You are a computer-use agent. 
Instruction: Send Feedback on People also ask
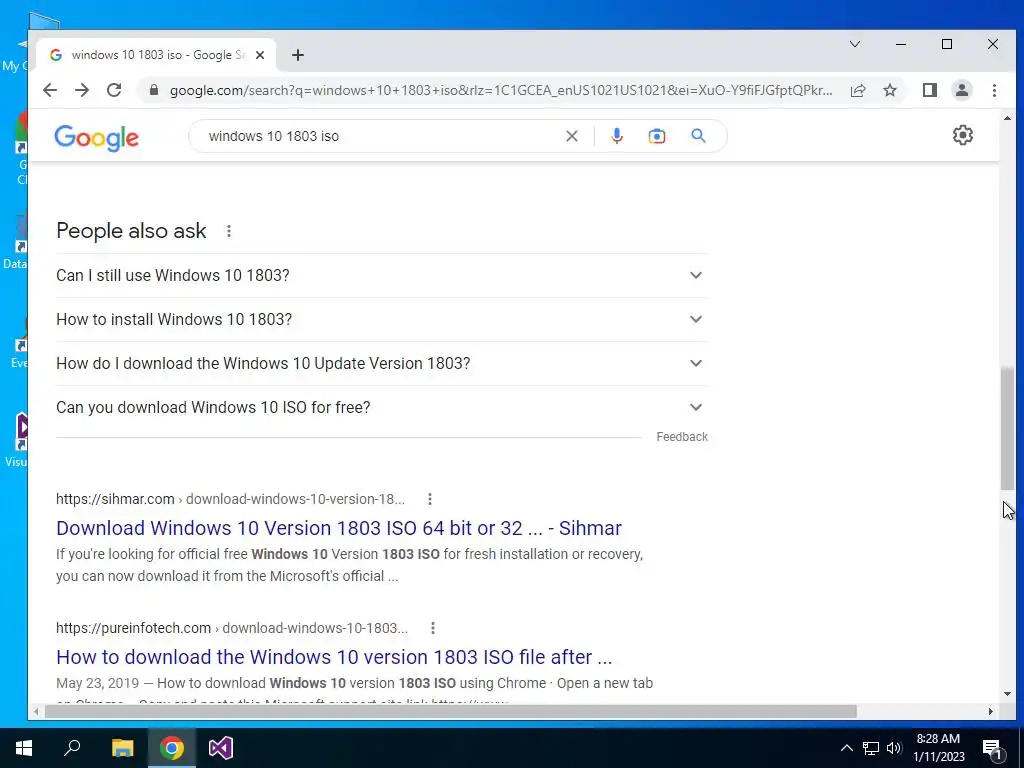(682, 437)
